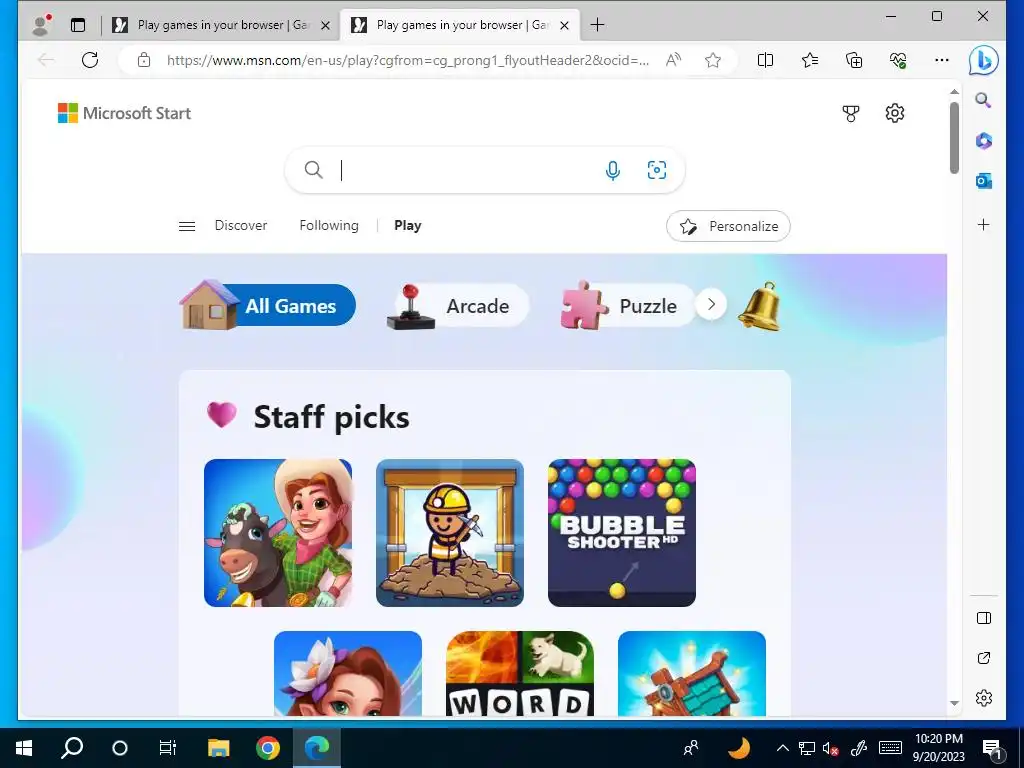Viewport: 1024px width, 768px height.
Task: Close the second active Play games tab
Action: click(x=565, y=25)
